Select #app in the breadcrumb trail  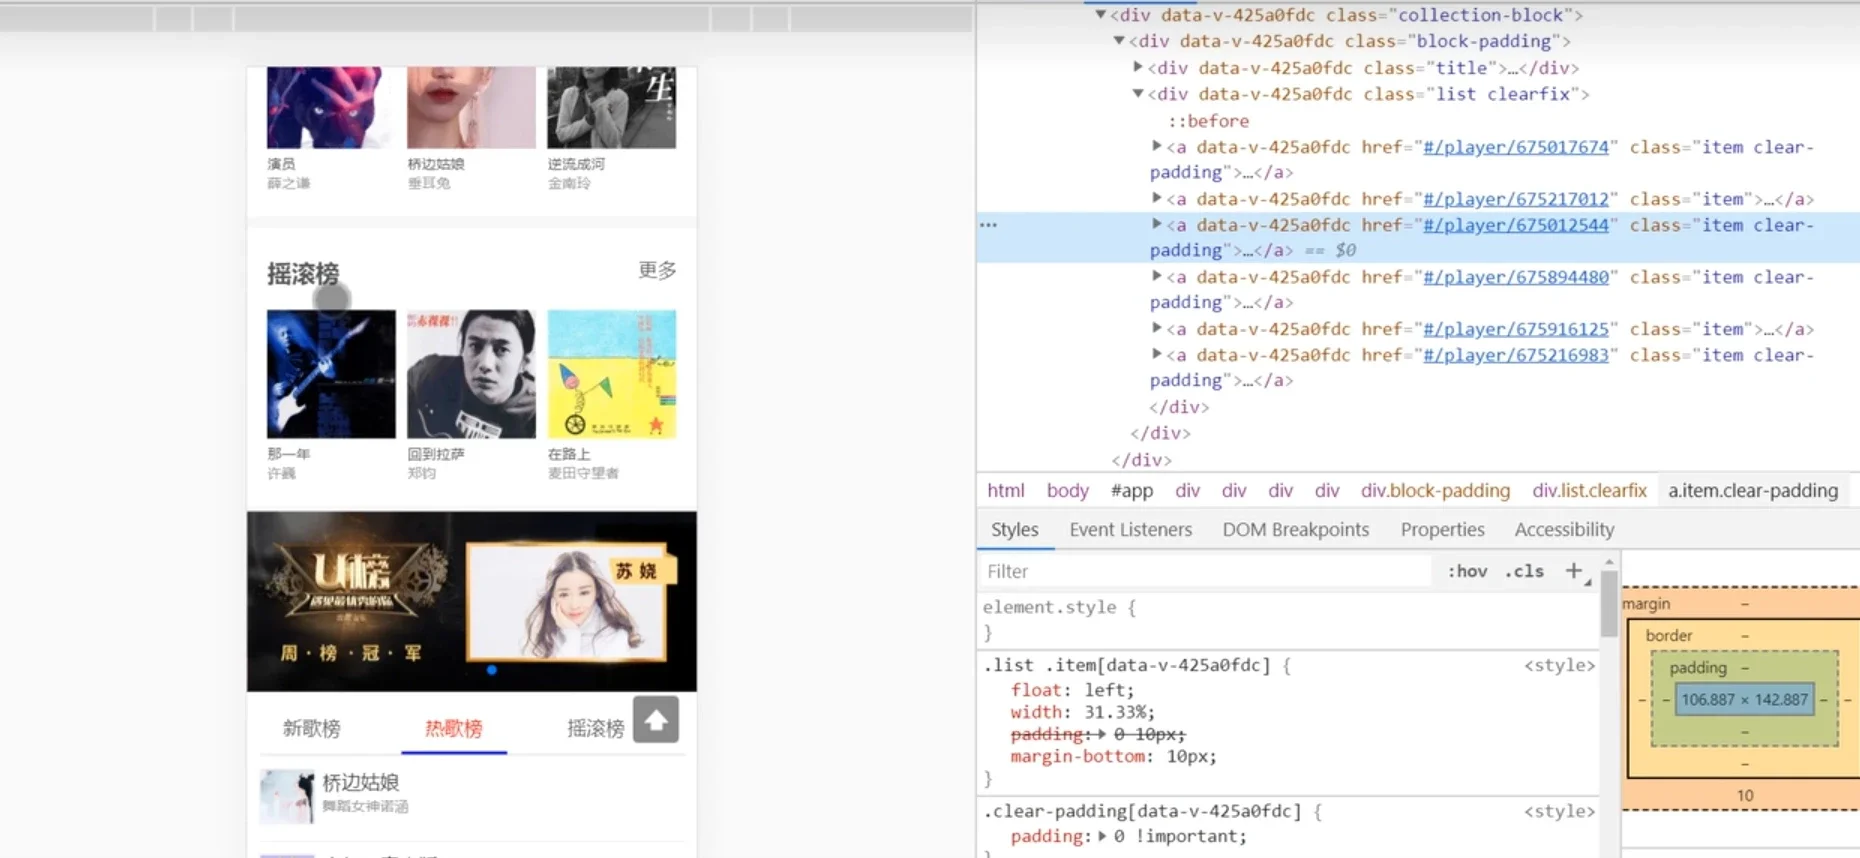(1132, 490)
